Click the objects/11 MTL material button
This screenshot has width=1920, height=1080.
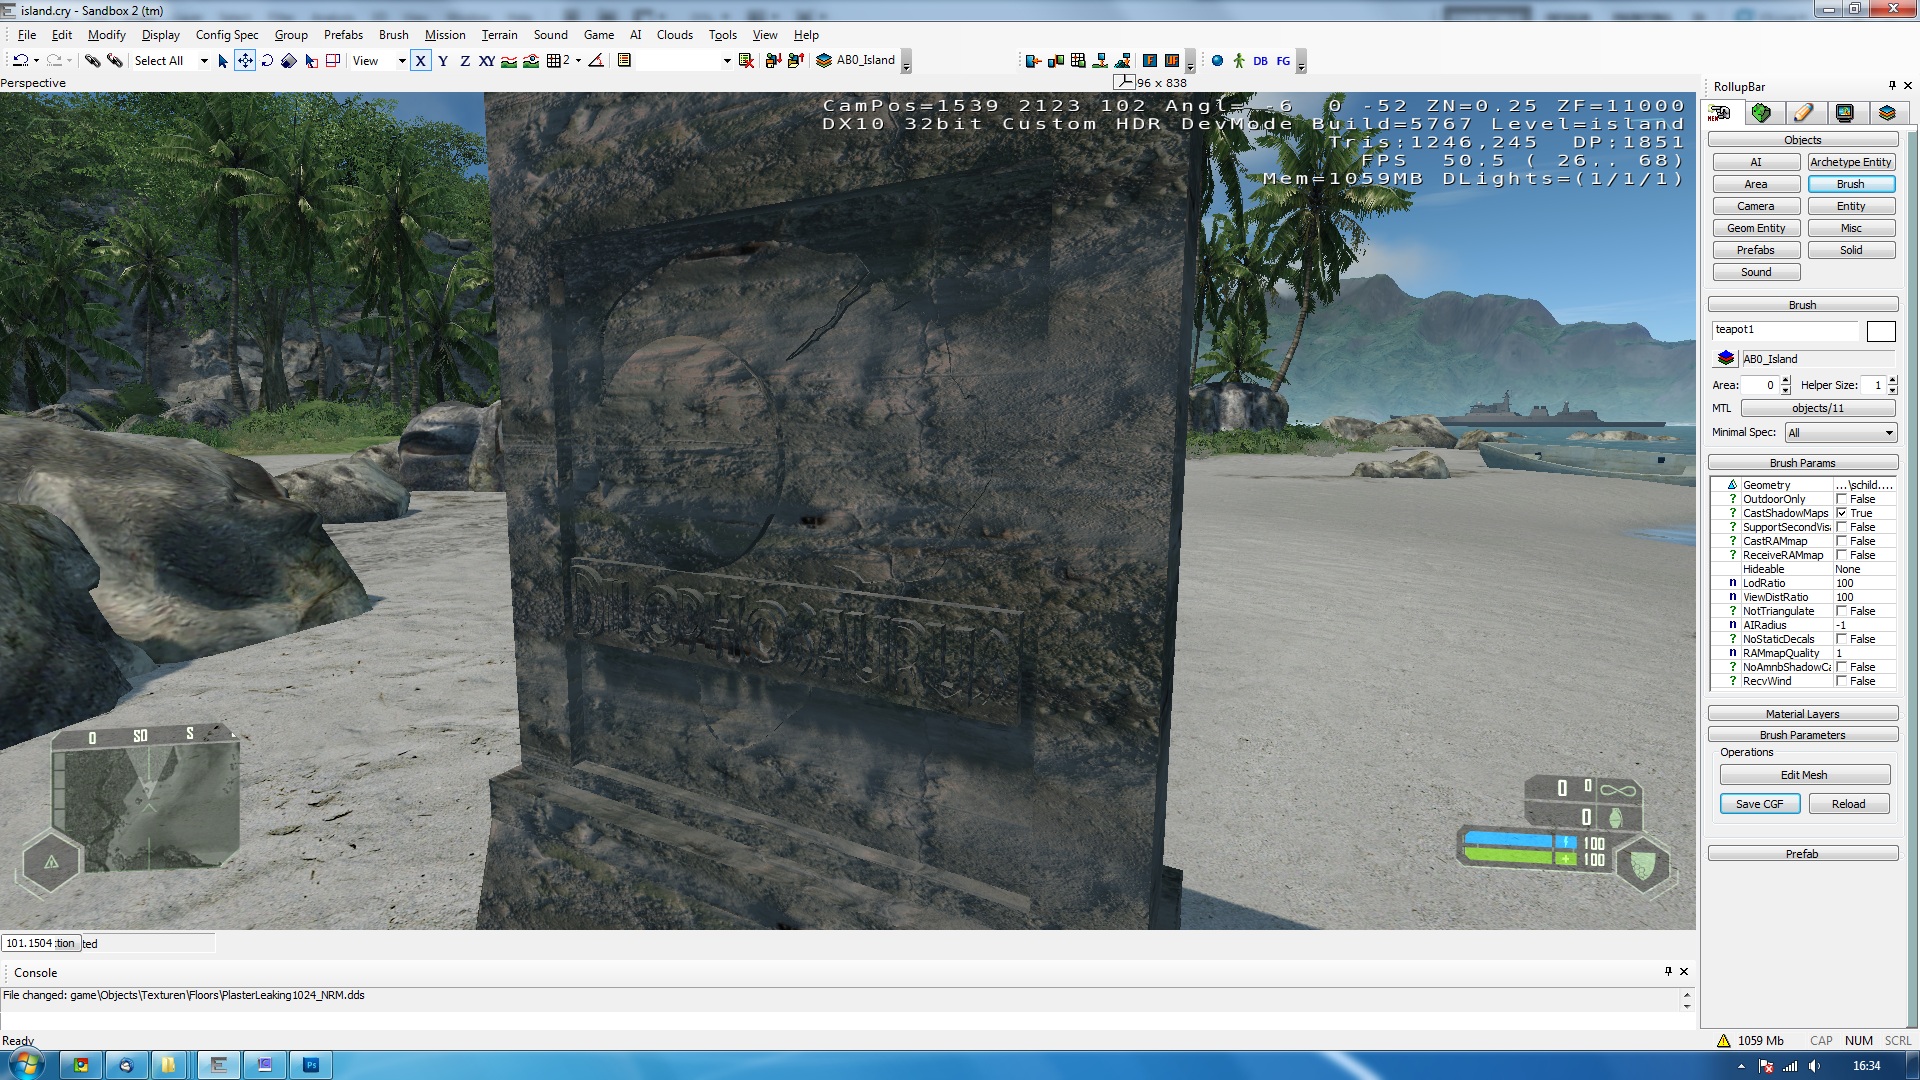[x=1818, y=408]
